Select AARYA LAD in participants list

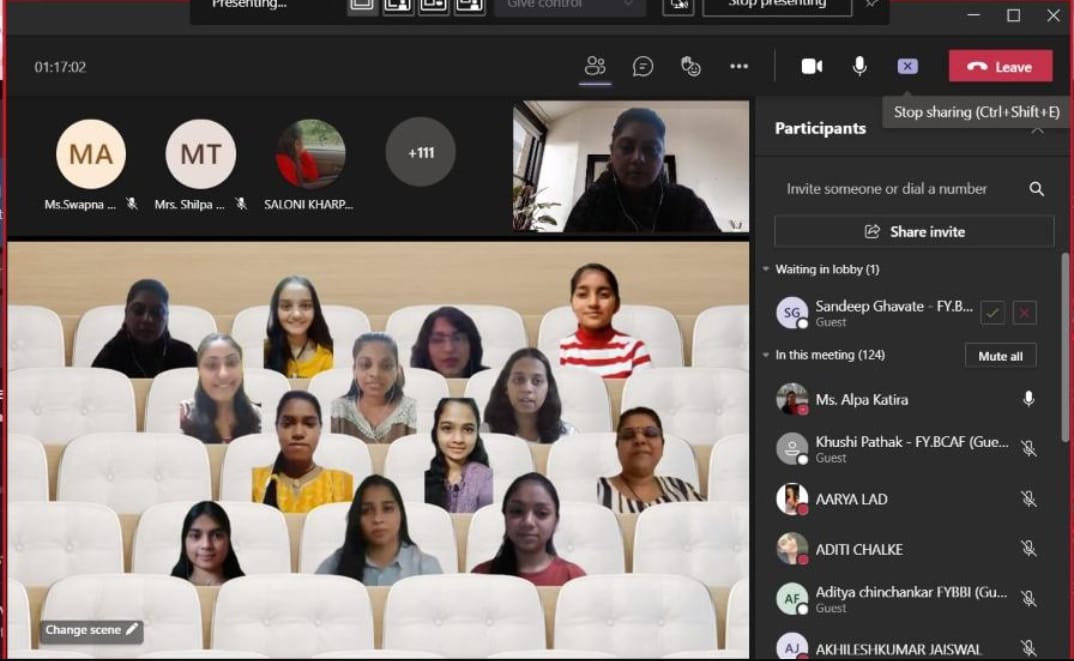(x=851, y=499)
